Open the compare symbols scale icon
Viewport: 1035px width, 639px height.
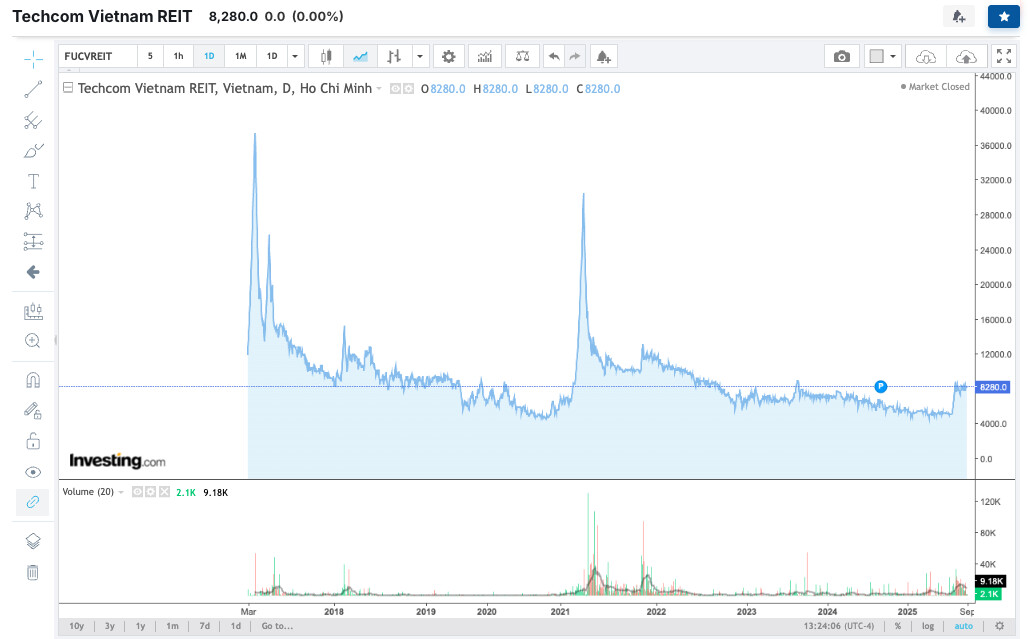[x=522, y=56]
